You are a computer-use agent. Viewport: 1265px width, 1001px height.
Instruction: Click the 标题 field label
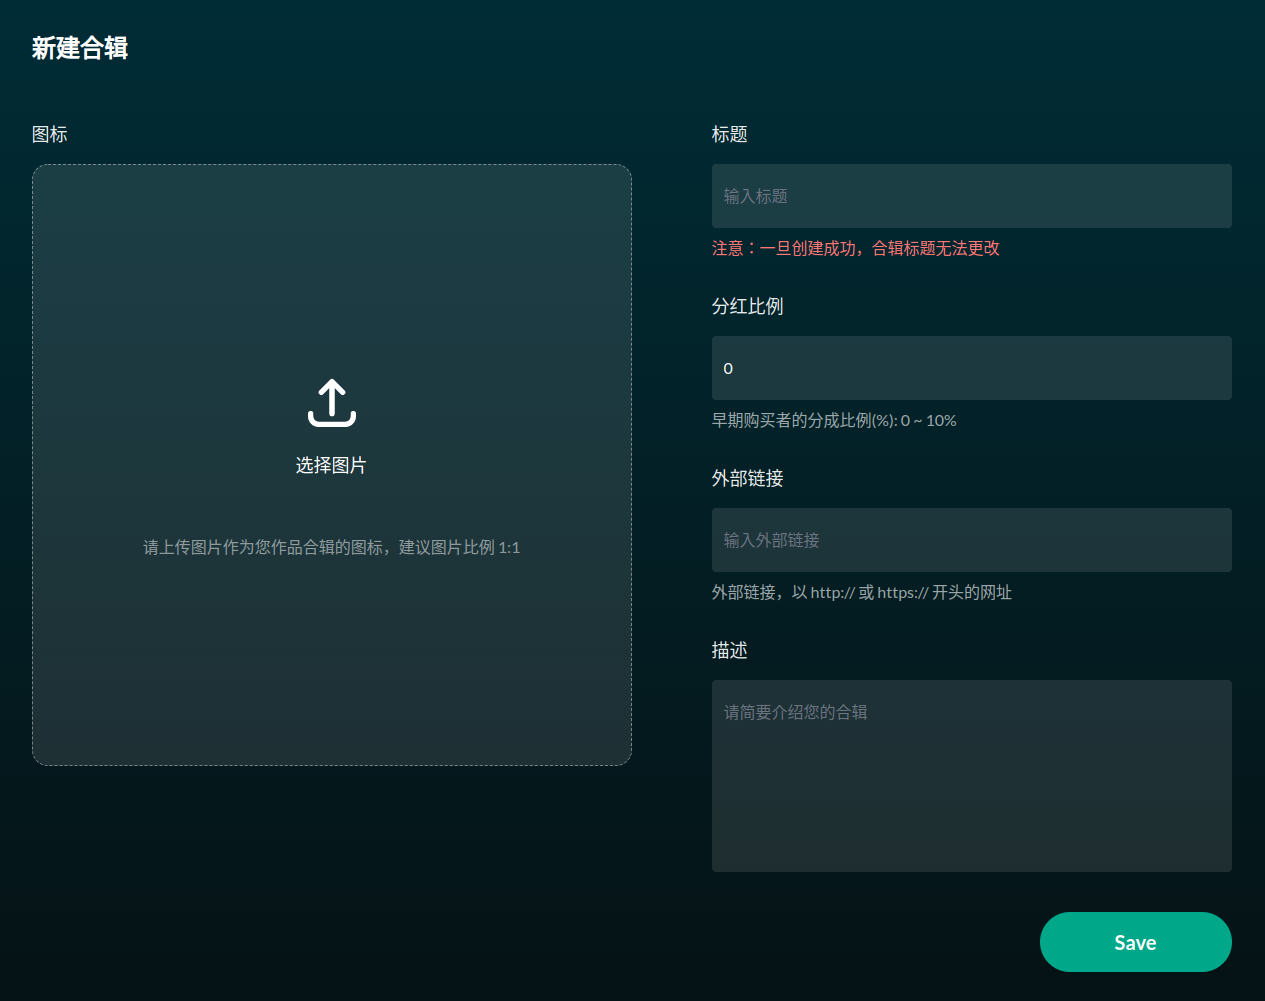coord(729,134)
